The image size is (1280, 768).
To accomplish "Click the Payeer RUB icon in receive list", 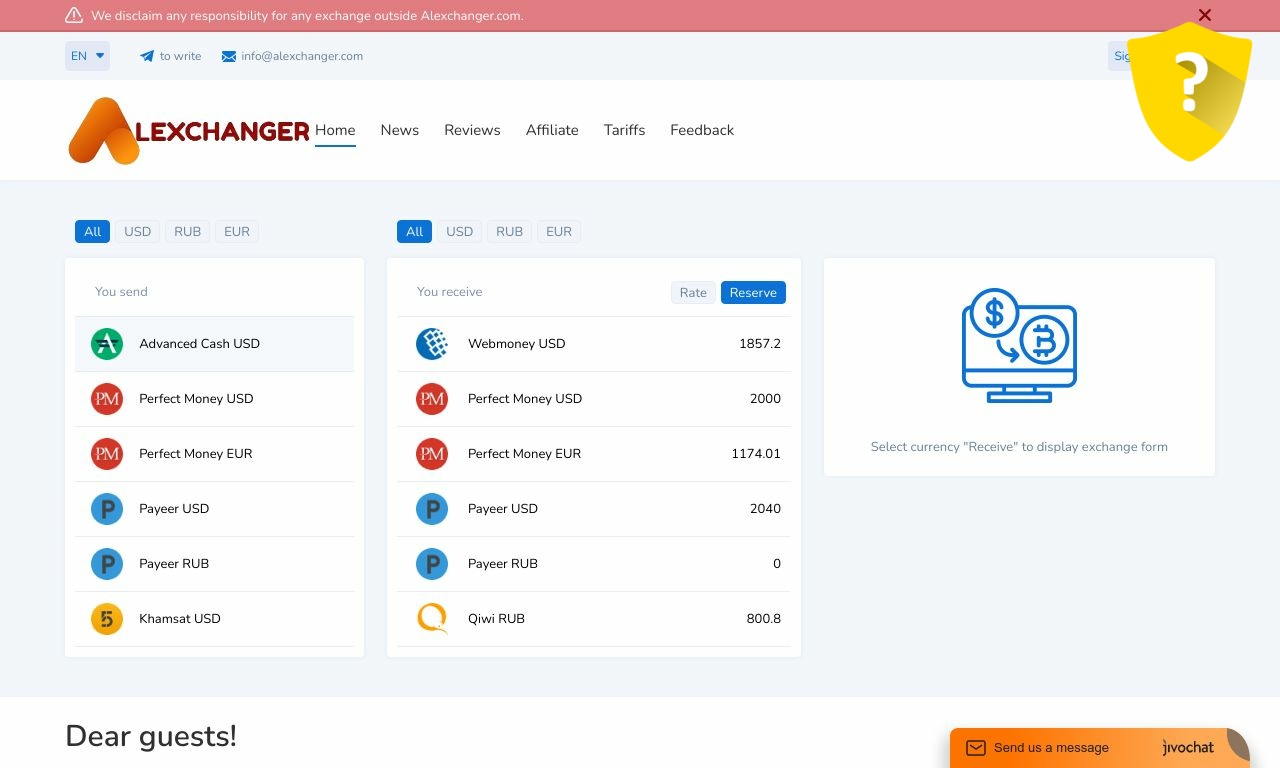I will pyautogui.click(x=432, y=564).
